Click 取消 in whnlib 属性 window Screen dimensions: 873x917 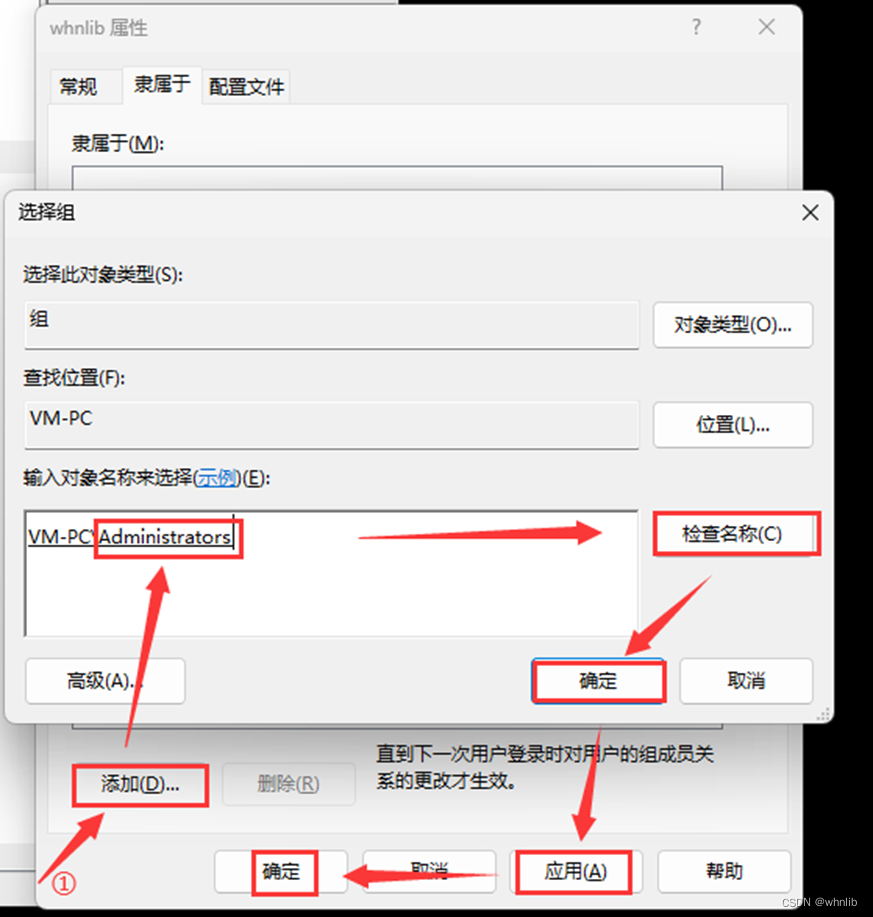pos(429,871)
